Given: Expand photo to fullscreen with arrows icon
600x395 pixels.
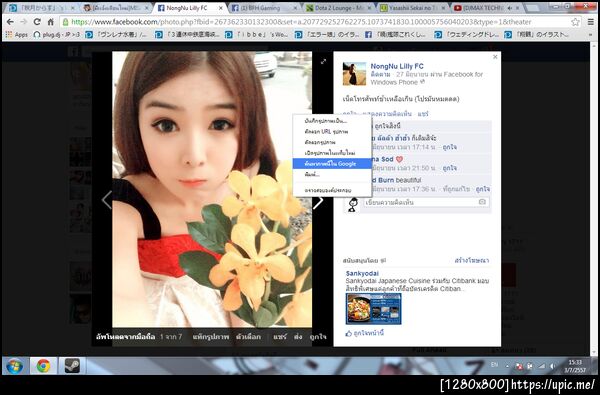Looking at the screenshot, I should pos(323,61).
